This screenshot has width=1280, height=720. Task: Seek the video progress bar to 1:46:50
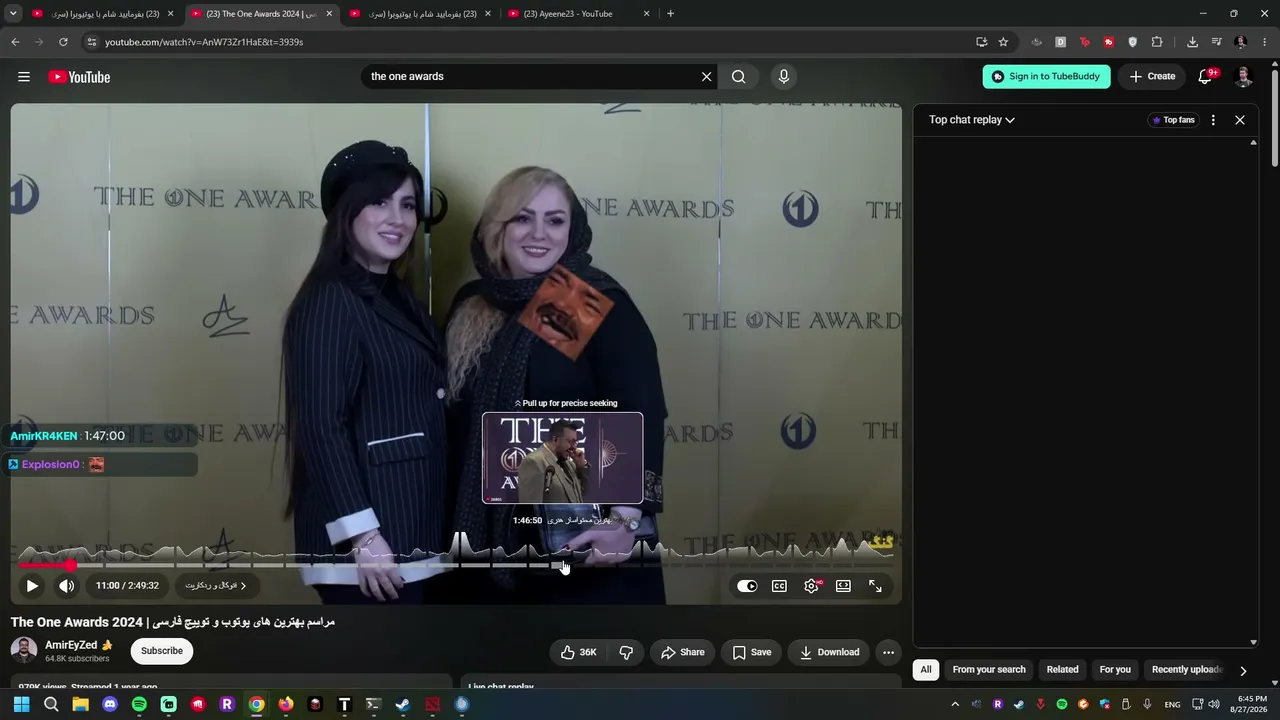563,566
